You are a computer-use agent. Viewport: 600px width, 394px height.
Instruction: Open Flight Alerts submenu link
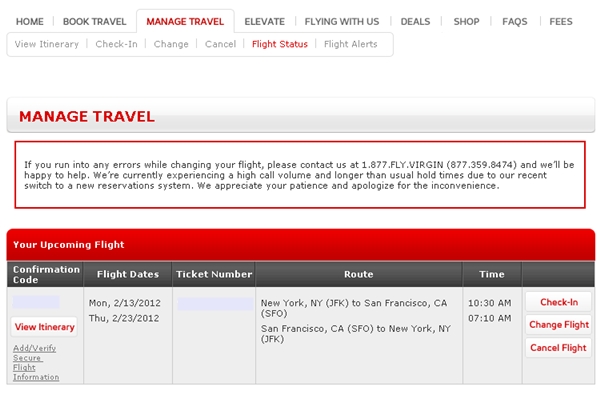tap(351, 44)
